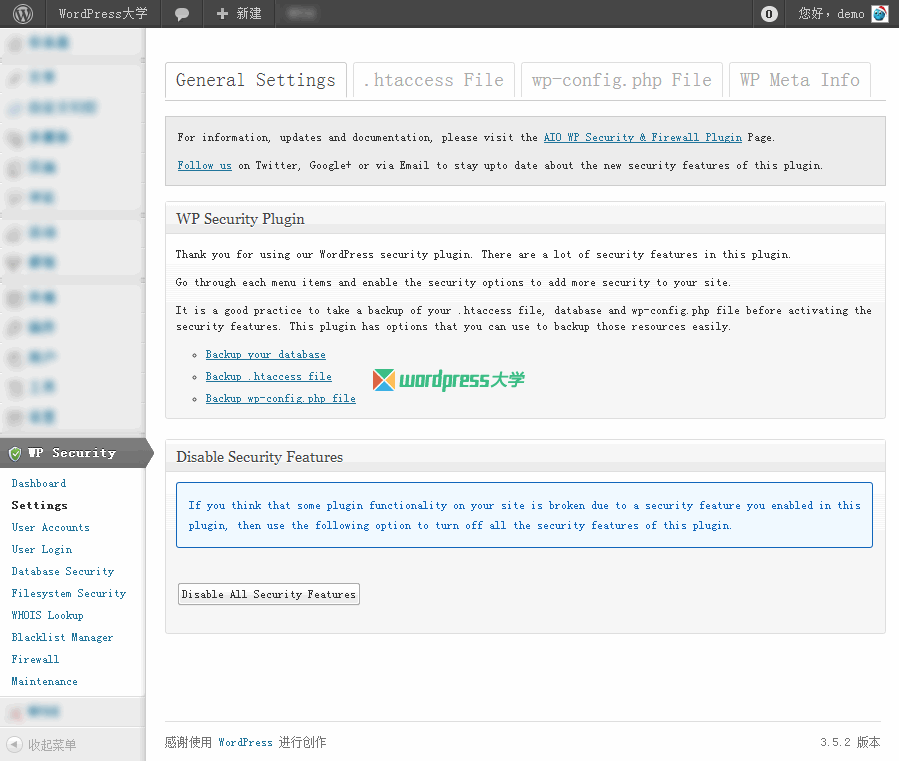Image resolution: width=899 pixels, height=761 pixels.
Task: Open Maintenance submenu item
Action: pyautogui.click(x=45, y=681)
